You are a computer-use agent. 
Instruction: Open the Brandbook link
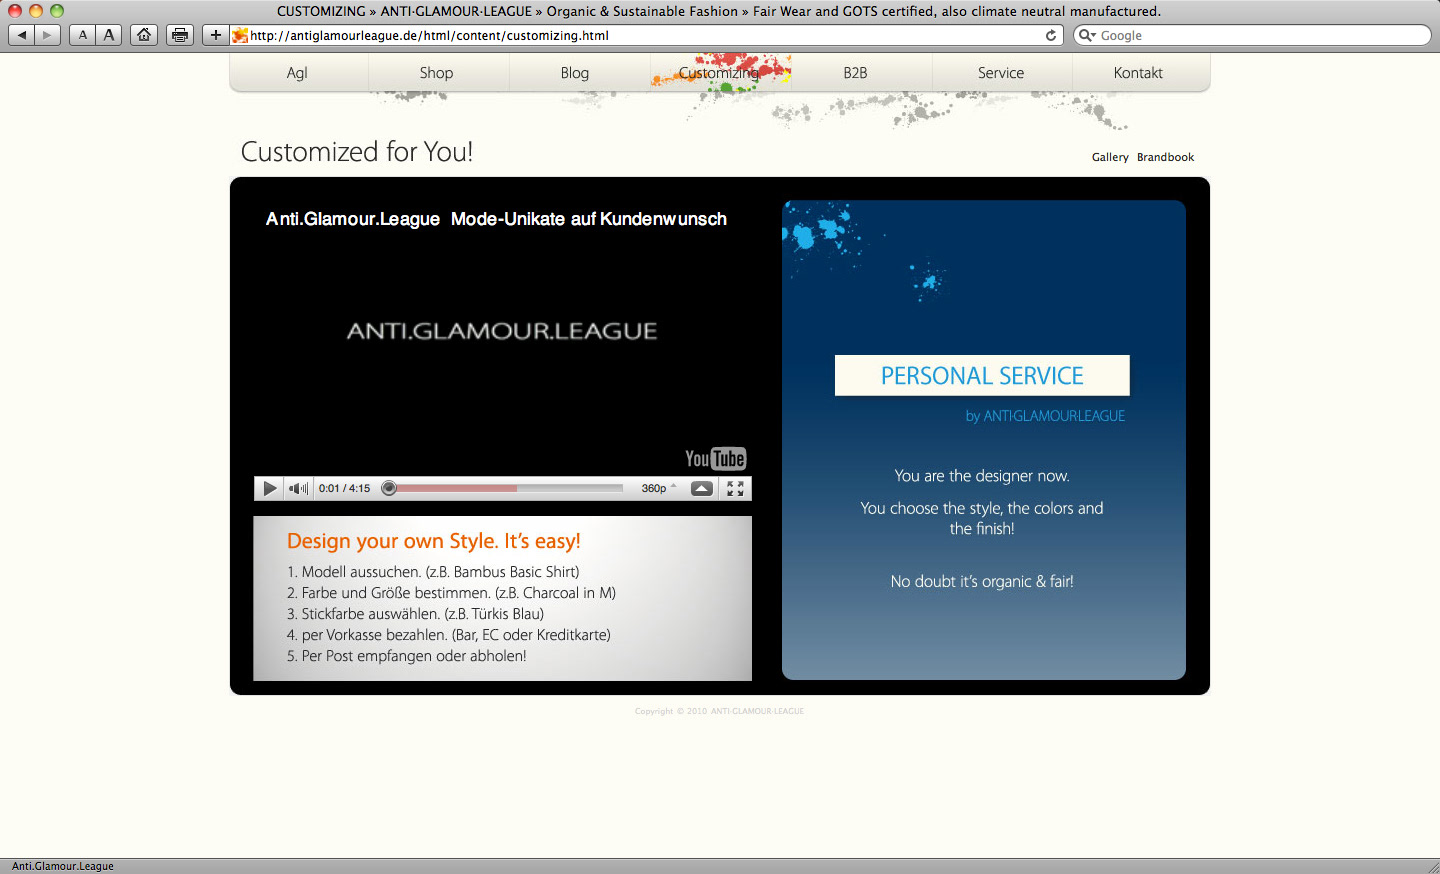point(1165,157)
